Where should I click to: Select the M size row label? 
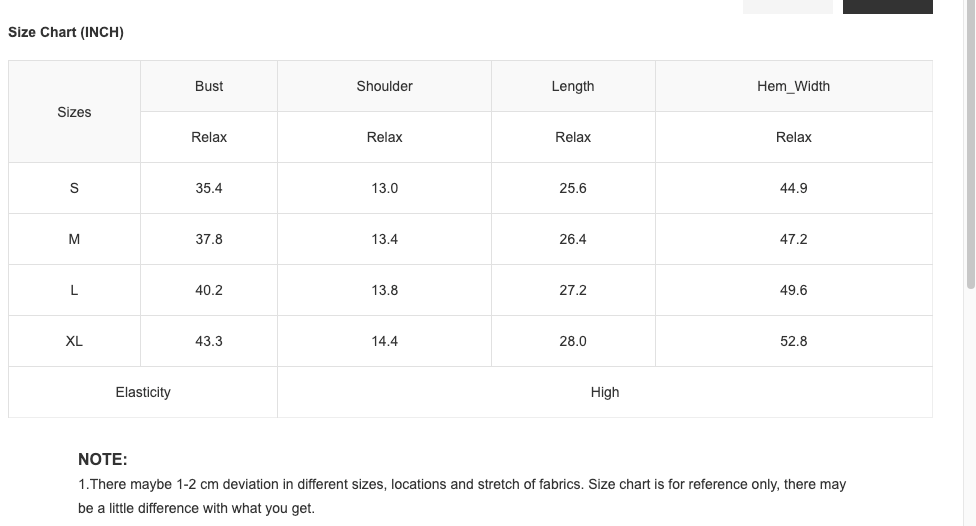click(74, 239)
